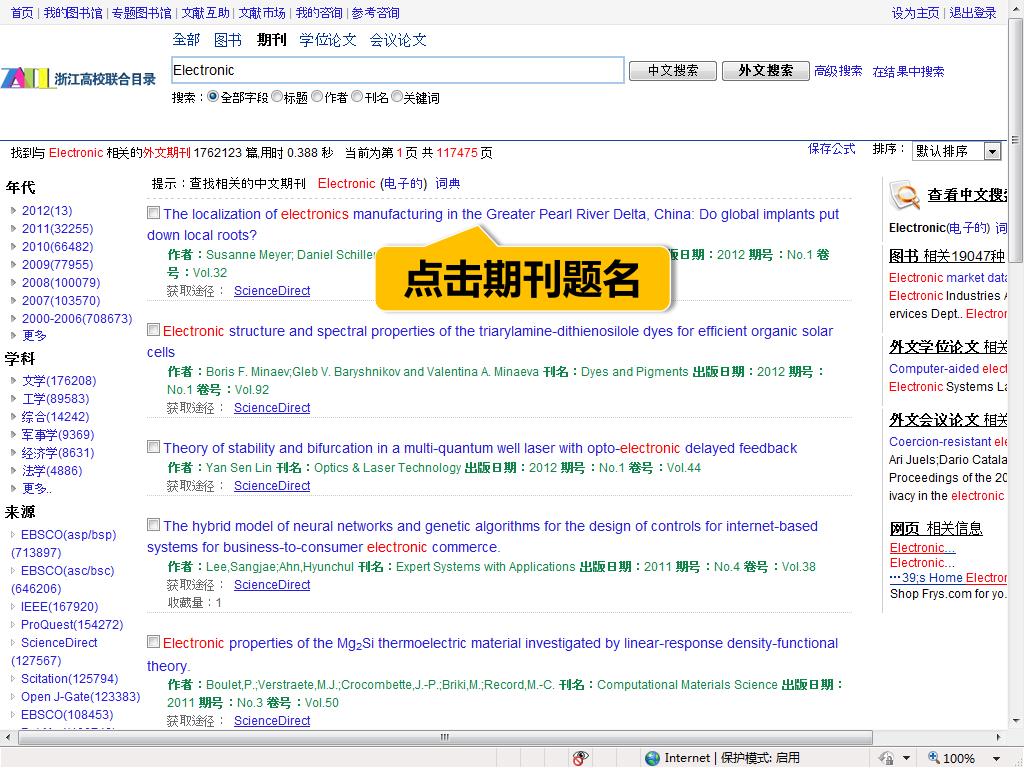Click the 浙江高校联合目录 logo

coord(78,78)
